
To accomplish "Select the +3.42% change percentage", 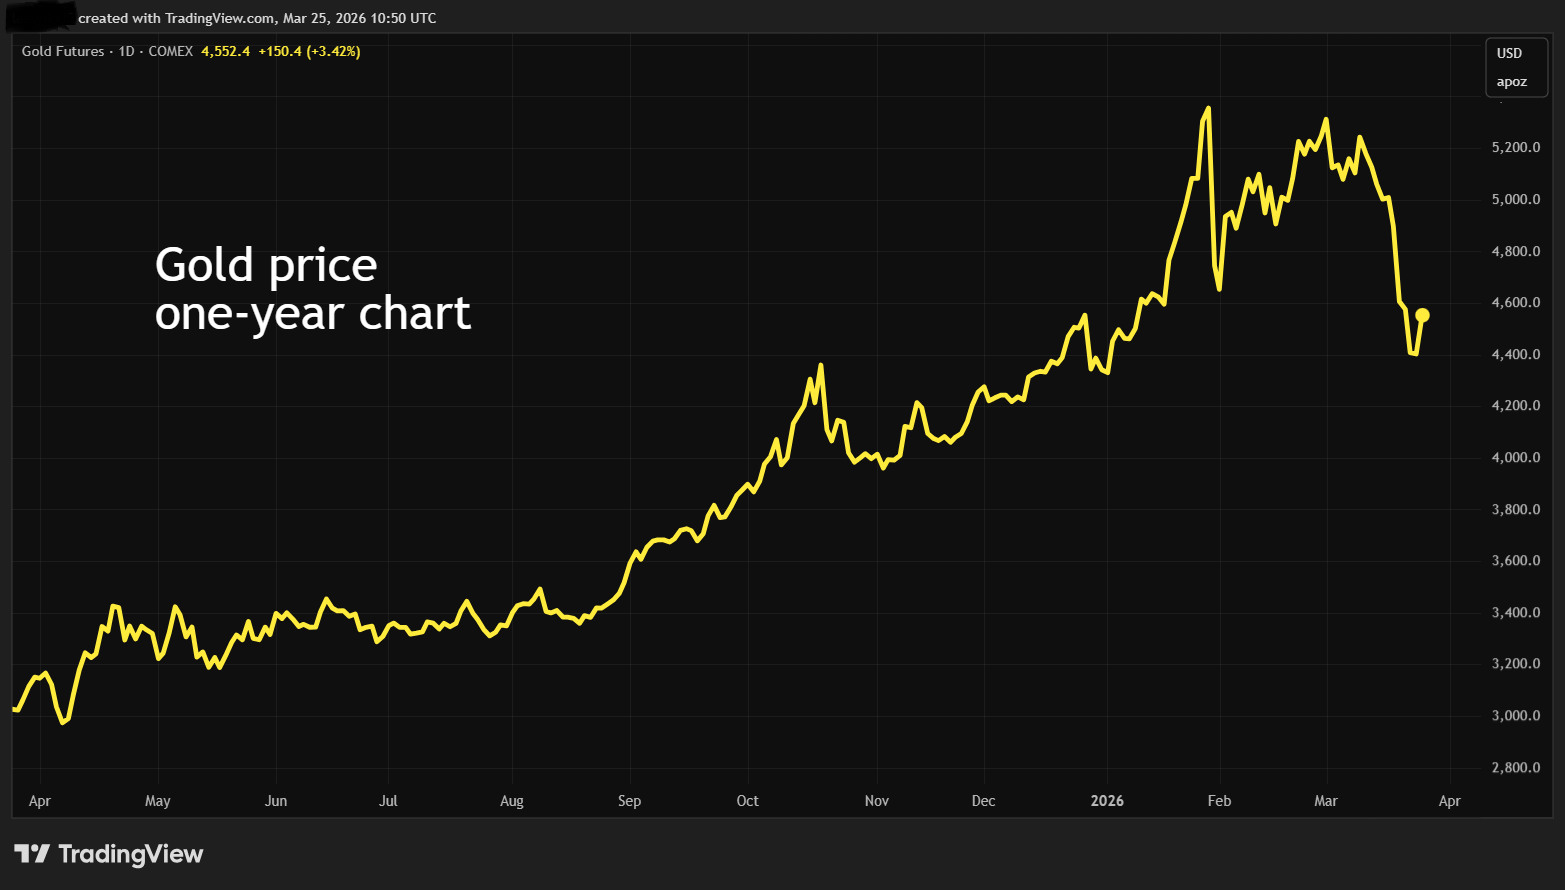I will pyautogui.click(x=332, y=51).
